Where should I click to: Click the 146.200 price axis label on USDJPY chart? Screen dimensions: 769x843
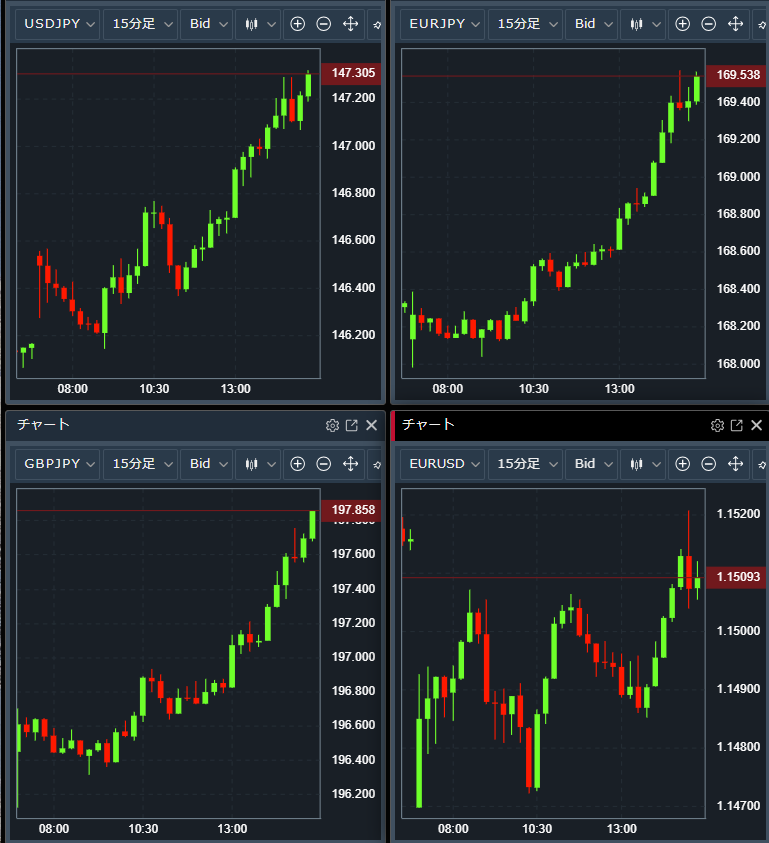(x=353, y=335)
